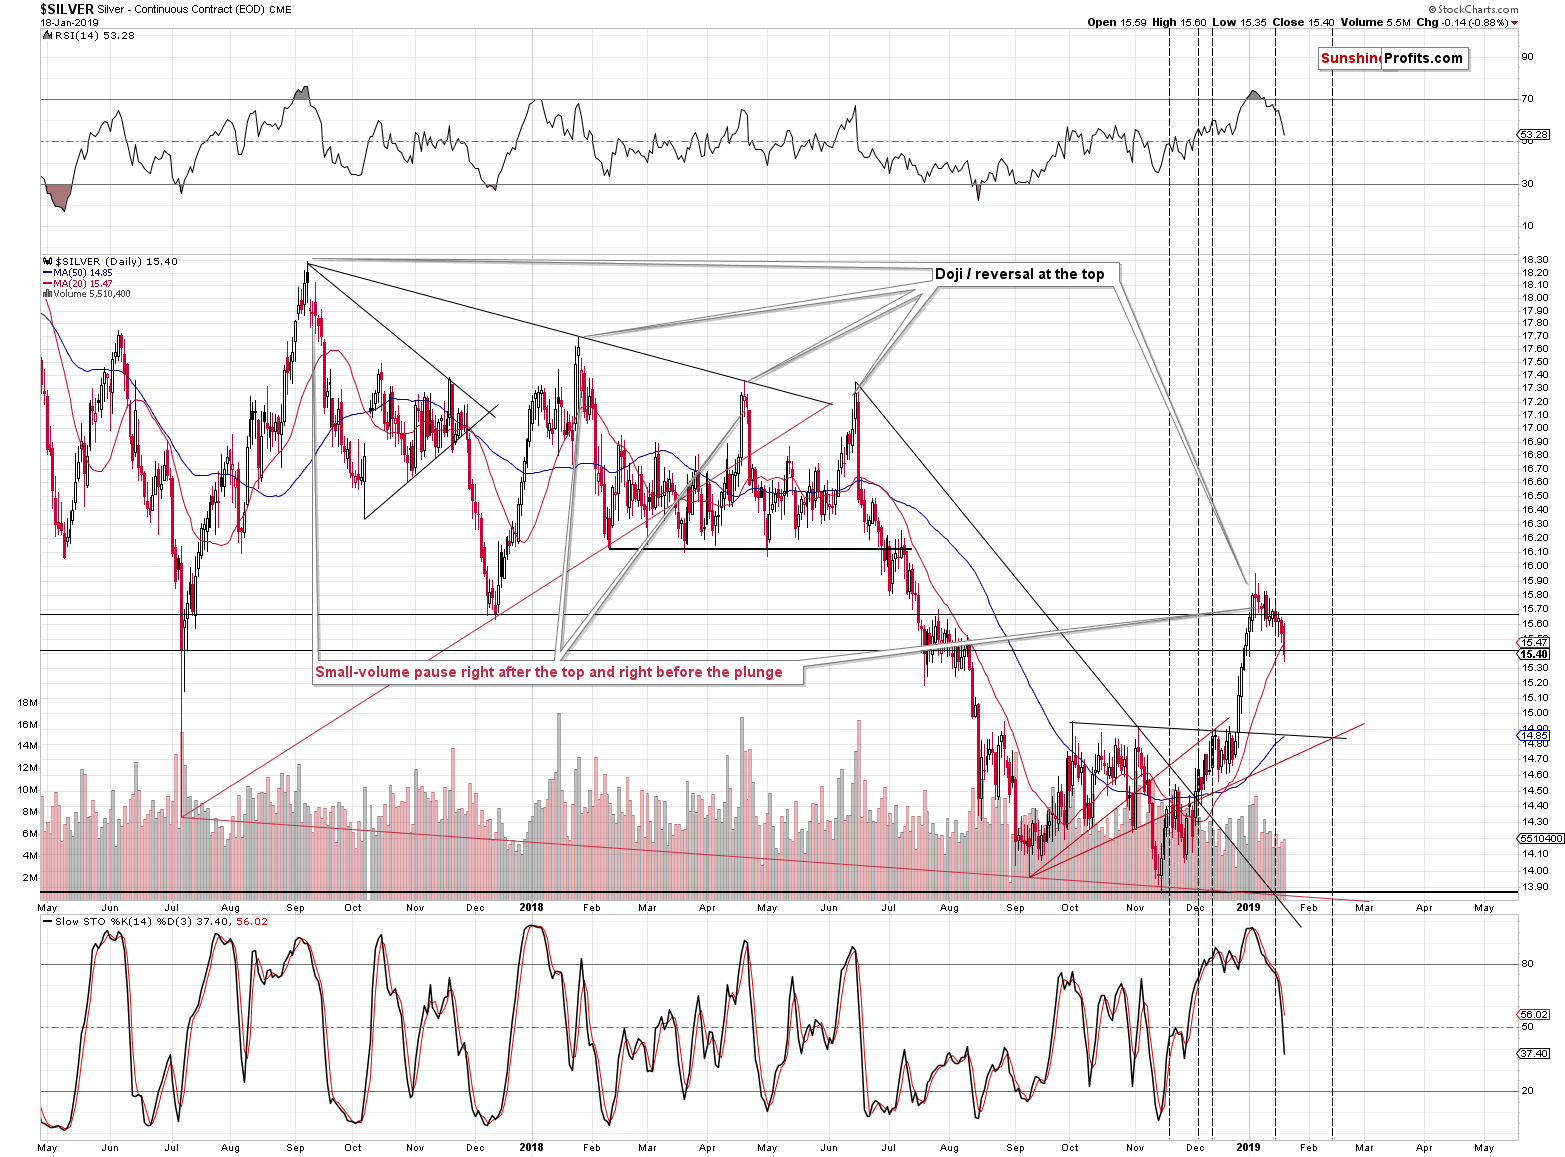Click the SunshineProfits.com logo
This screenshot has width=1565, height=1157.
click(1392, 58)
